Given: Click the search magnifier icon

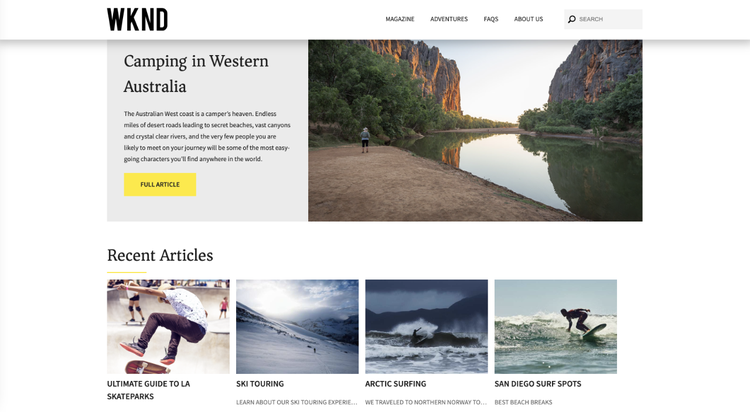Looking at the screenshot, I should pyautogui.click(x=572, y=19).
